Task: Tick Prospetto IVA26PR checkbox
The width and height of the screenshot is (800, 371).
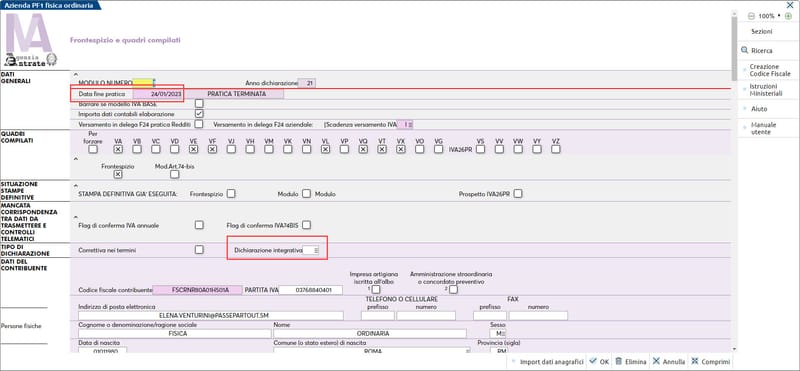Action: [x=518, y=194]
